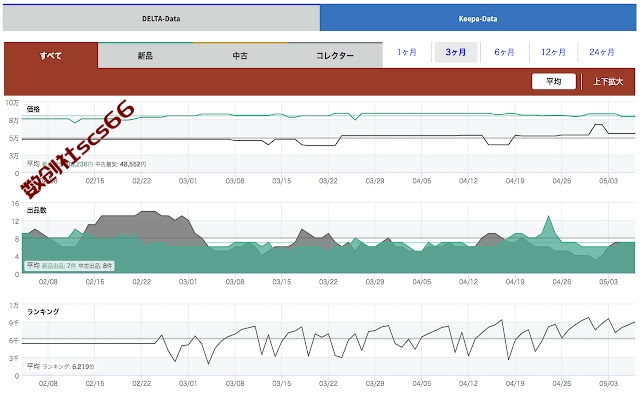640x400 pixels.
Task: Click the 新品出品: 7件 average label
Action: coord(59,266)
